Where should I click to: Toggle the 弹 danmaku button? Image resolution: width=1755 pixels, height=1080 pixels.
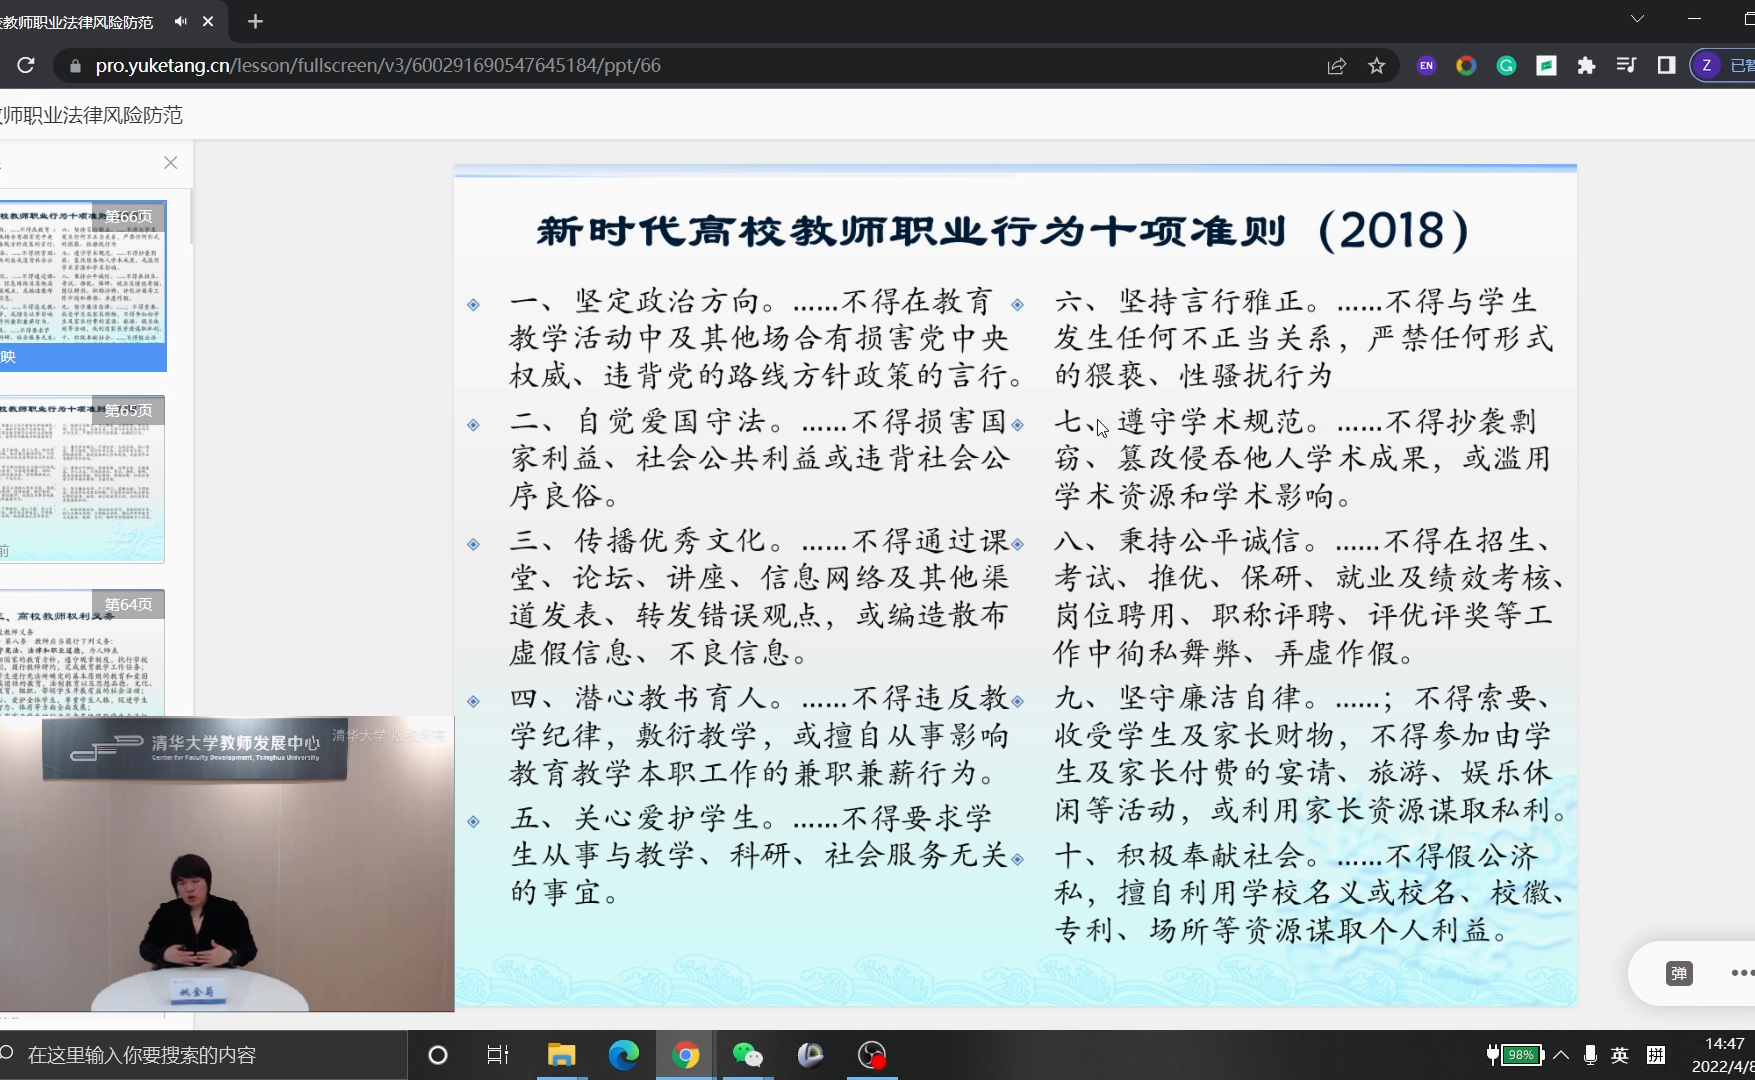pyautogui.click(x=1681, y=973)
